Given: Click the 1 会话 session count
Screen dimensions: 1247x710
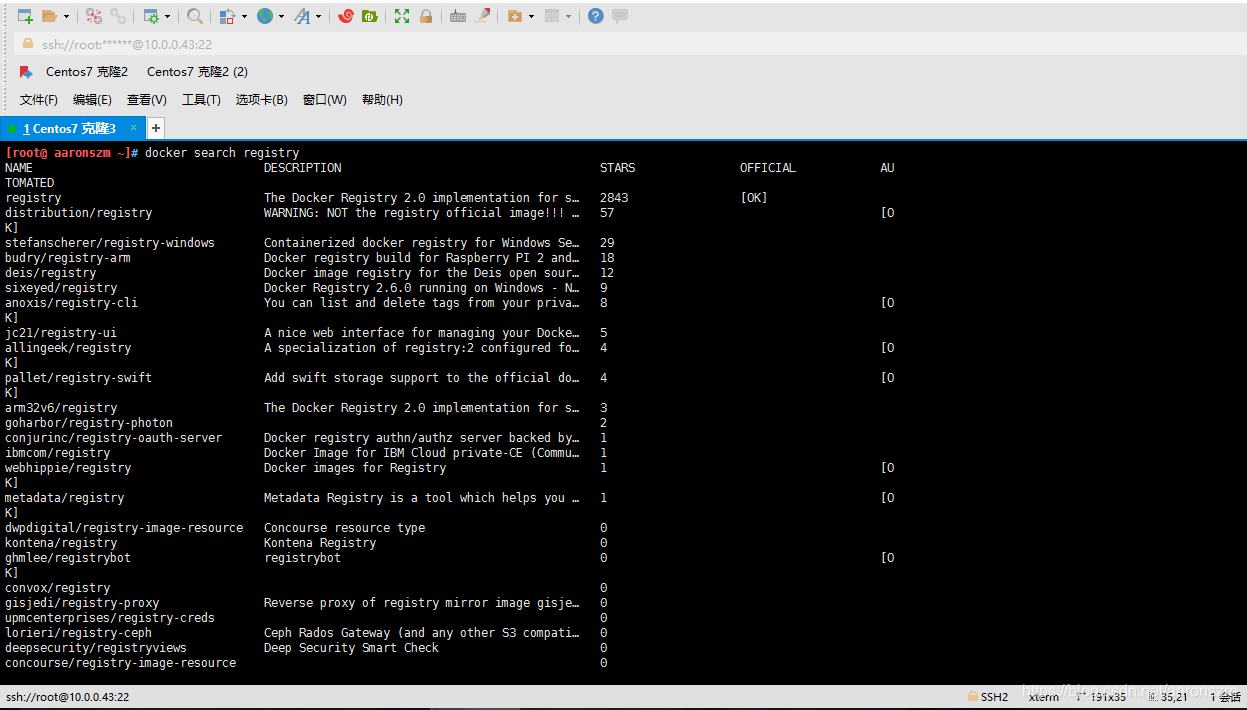Looking at the screenshot, I should pos(1224,697).
